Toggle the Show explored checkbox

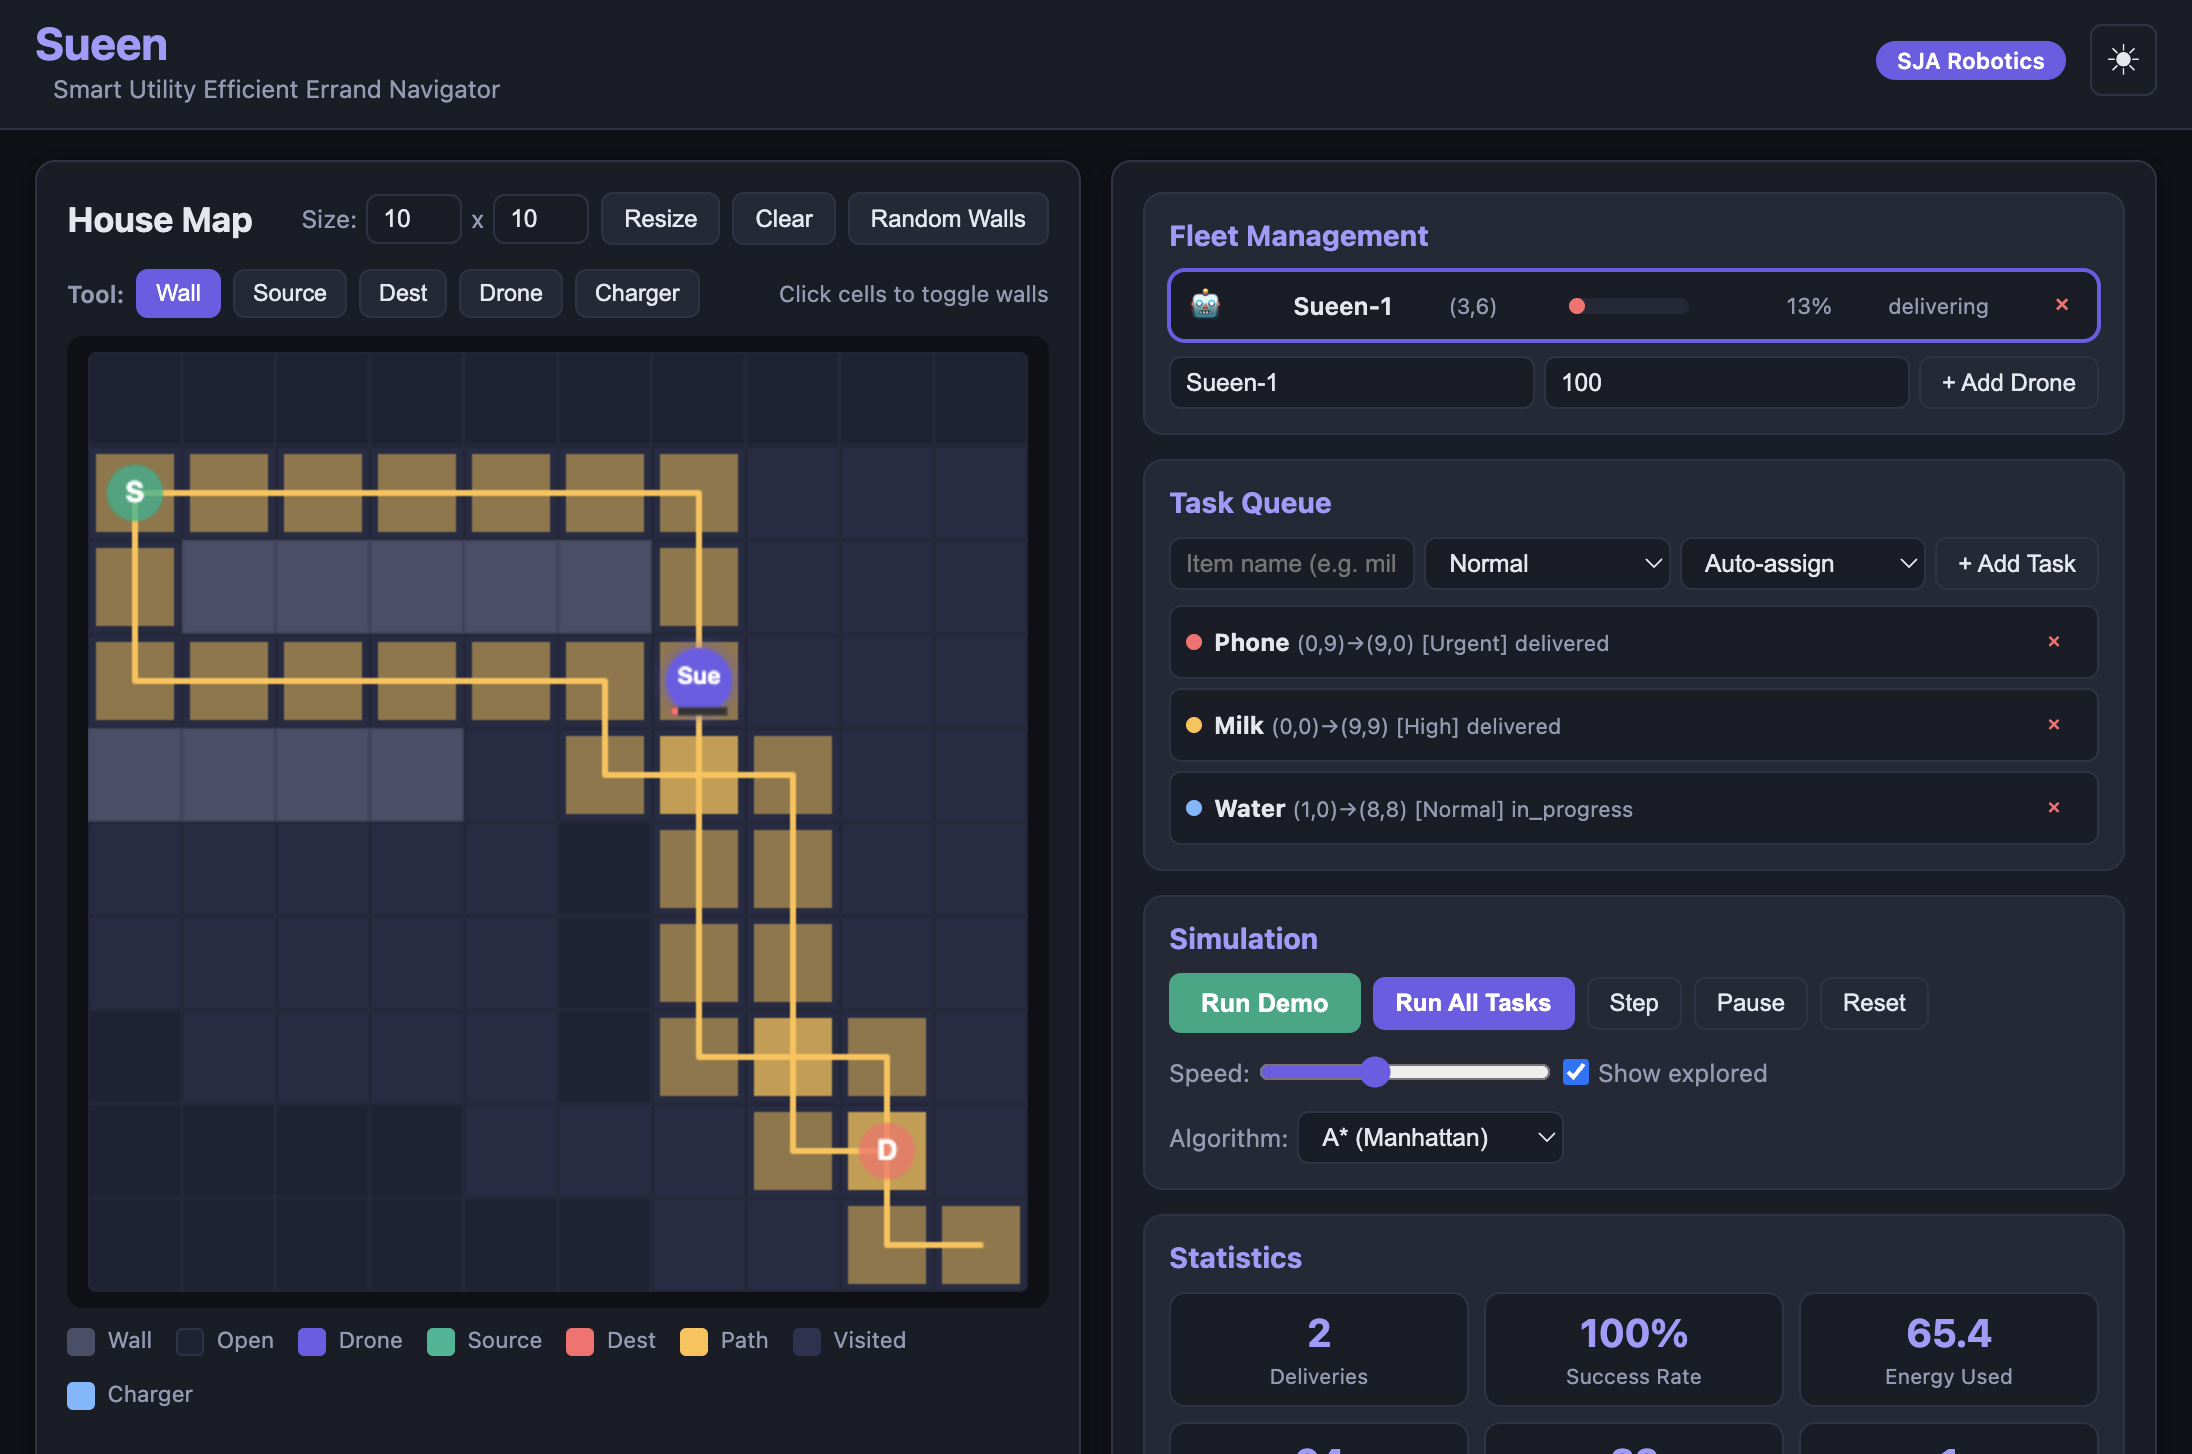click(1576, 1072)
